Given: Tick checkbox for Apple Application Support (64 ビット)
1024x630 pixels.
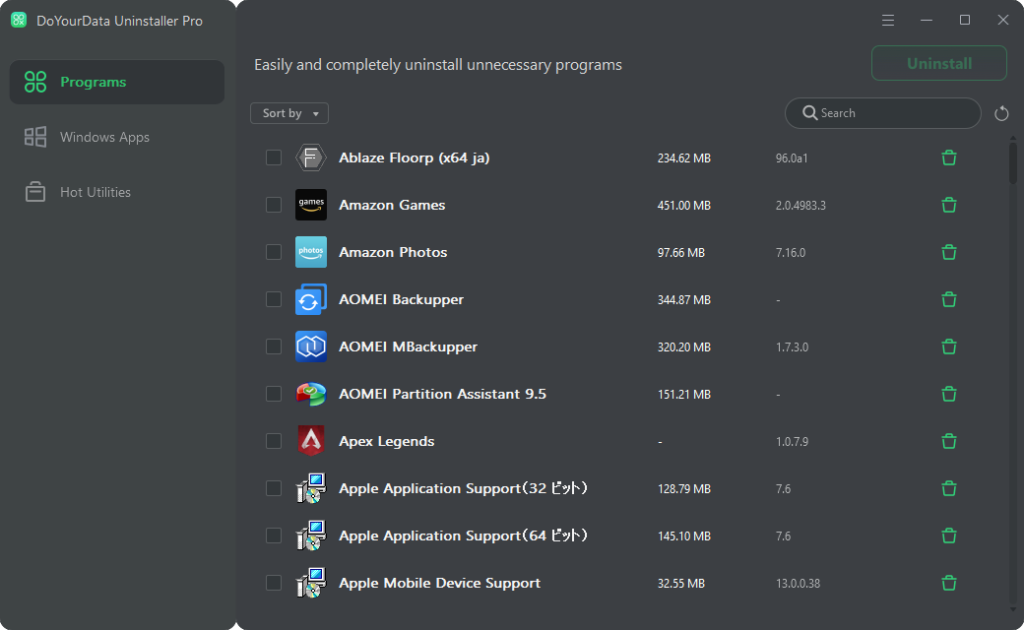Looking at the screenshot, I should [274, 536].
